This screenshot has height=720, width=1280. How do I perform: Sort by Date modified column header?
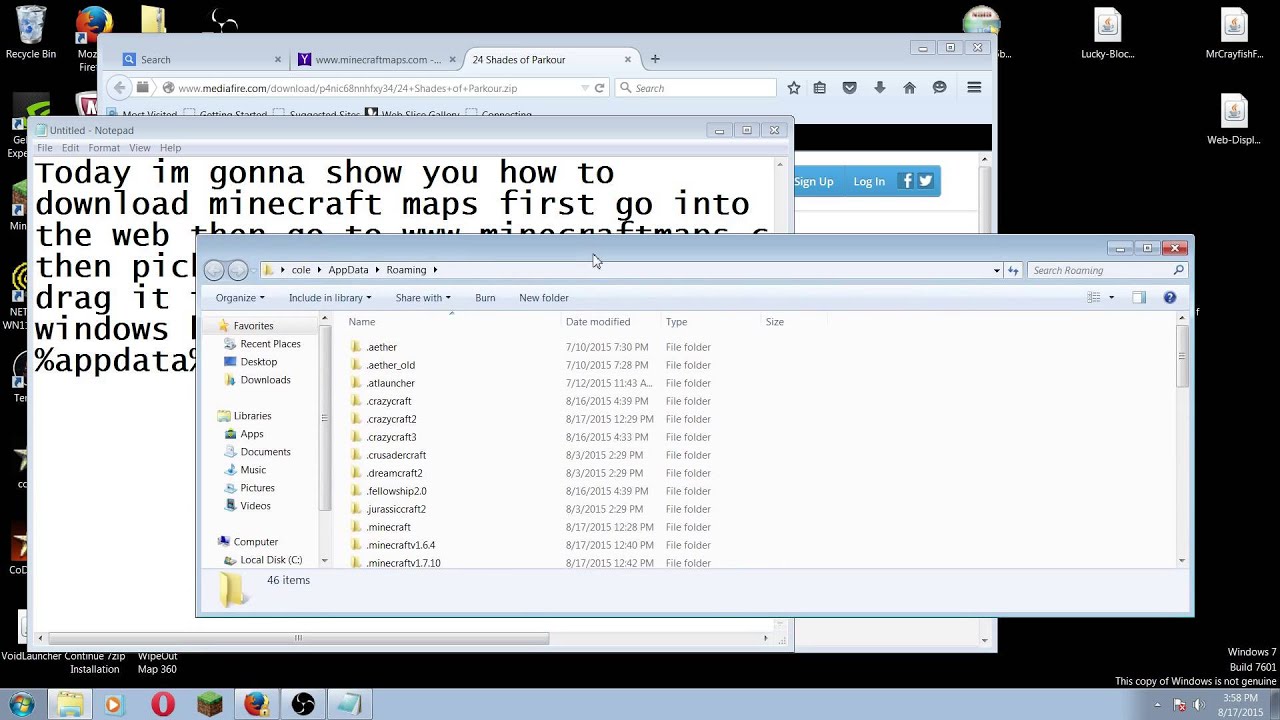tap(598, 322)
